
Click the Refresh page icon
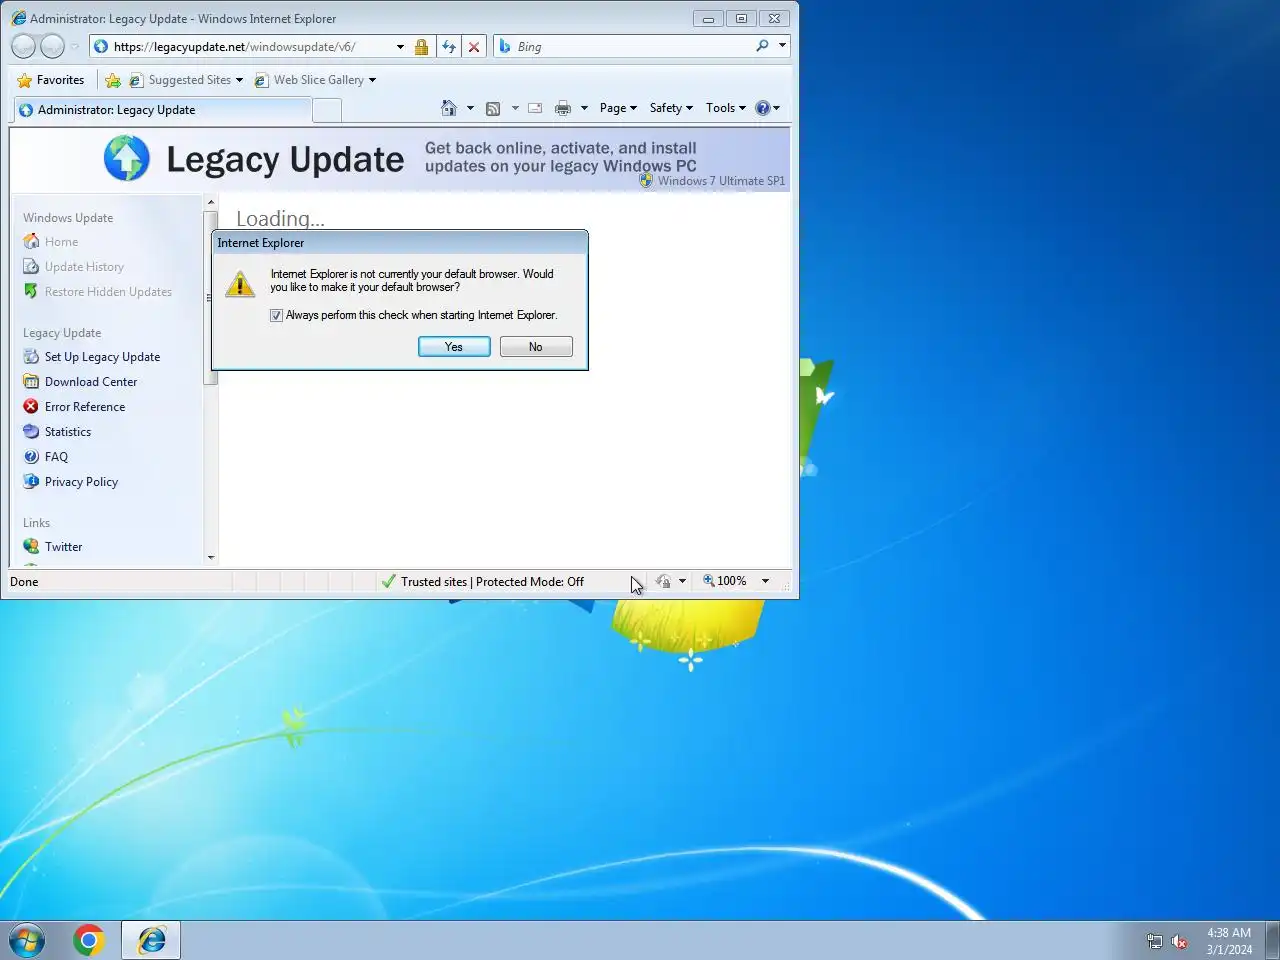(449, 47)
